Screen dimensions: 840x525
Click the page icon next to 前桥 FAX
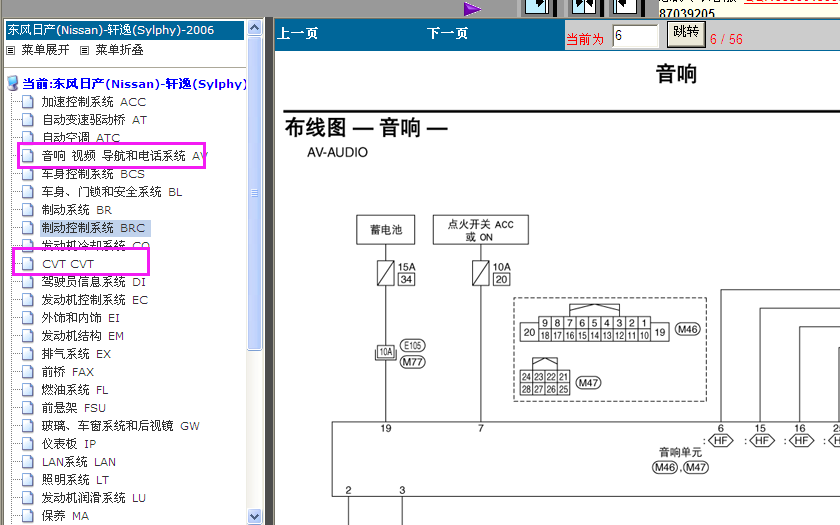28,372
